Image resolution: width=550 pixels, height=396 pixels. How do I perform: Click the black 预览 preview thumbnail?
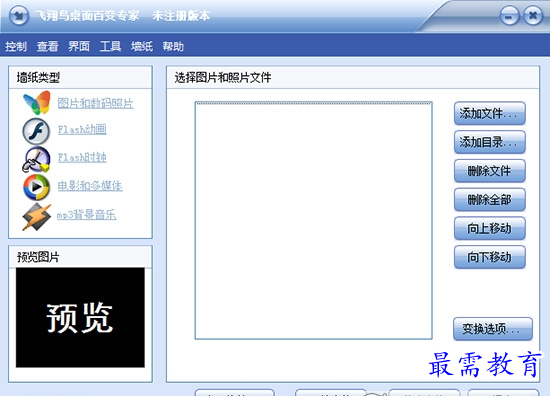tap(80, 318)
